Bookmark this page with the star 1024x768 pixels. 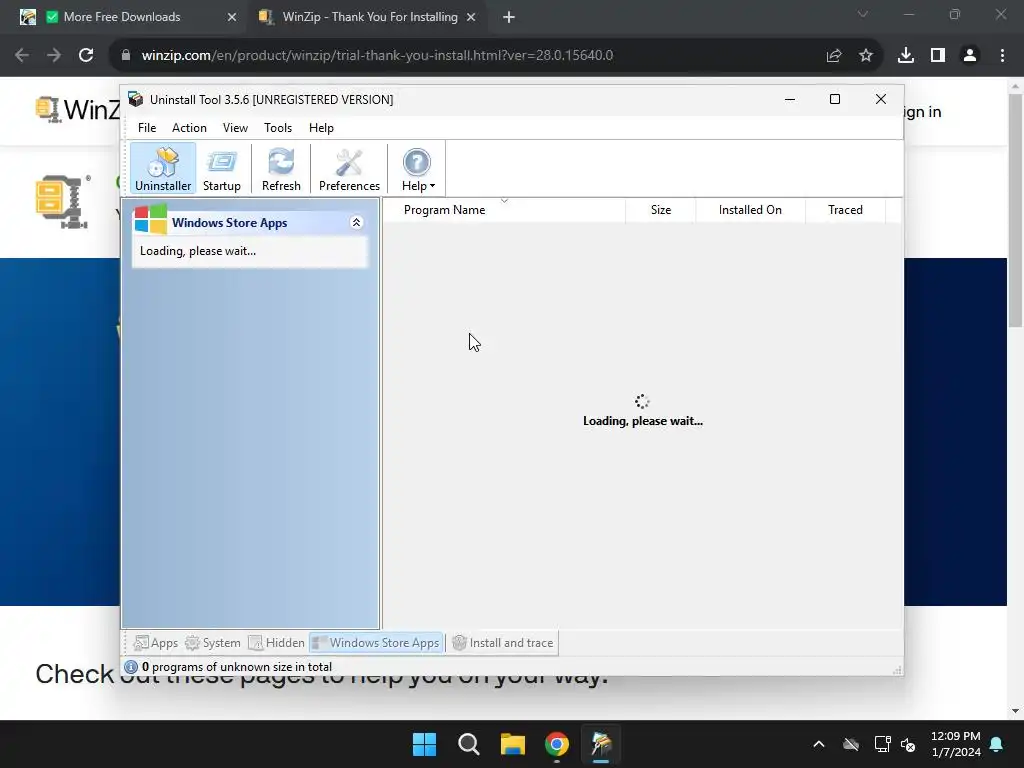pos(866,56)
